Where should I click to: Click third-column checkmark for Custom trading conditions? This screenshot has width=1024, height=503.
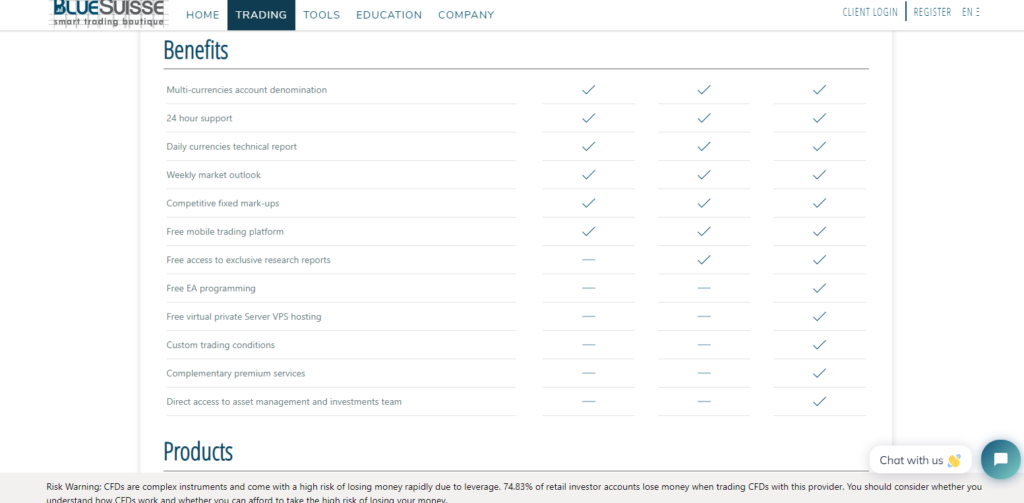click(x=819, y=345)
